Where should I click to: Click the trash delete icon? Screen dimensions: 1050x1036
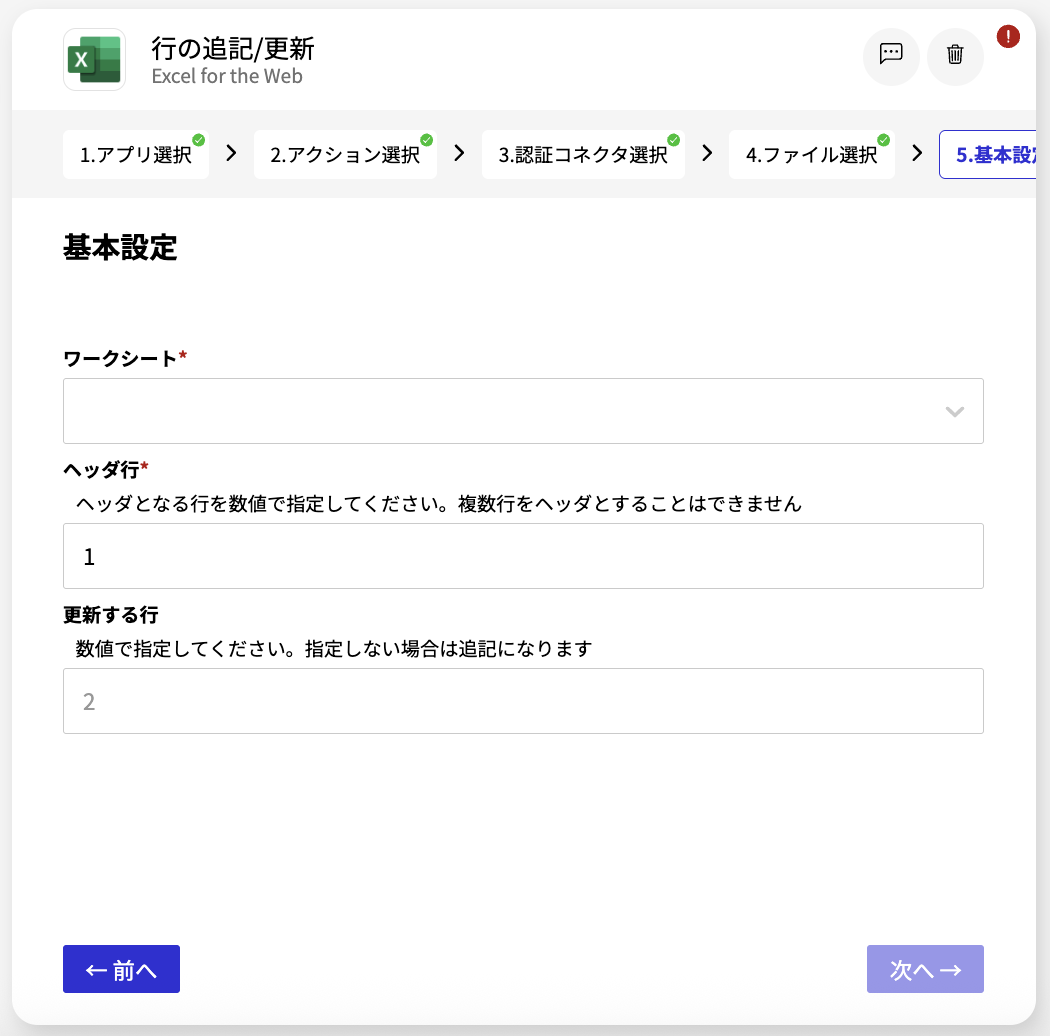[955, 56]
